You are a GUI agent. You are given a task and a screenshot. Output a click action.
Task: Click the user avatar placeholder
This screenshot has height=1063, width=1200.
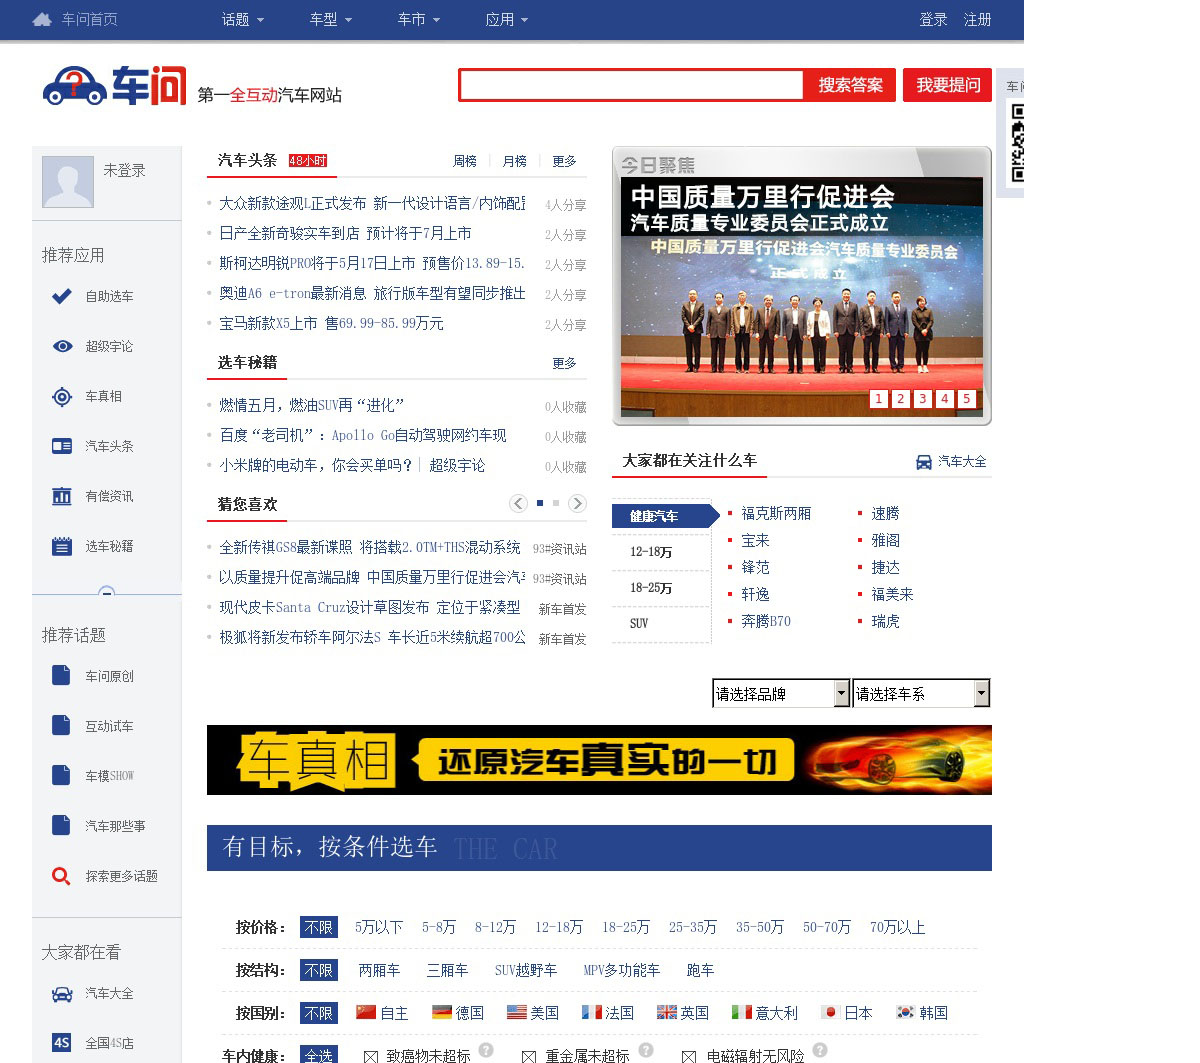point(68,182)
